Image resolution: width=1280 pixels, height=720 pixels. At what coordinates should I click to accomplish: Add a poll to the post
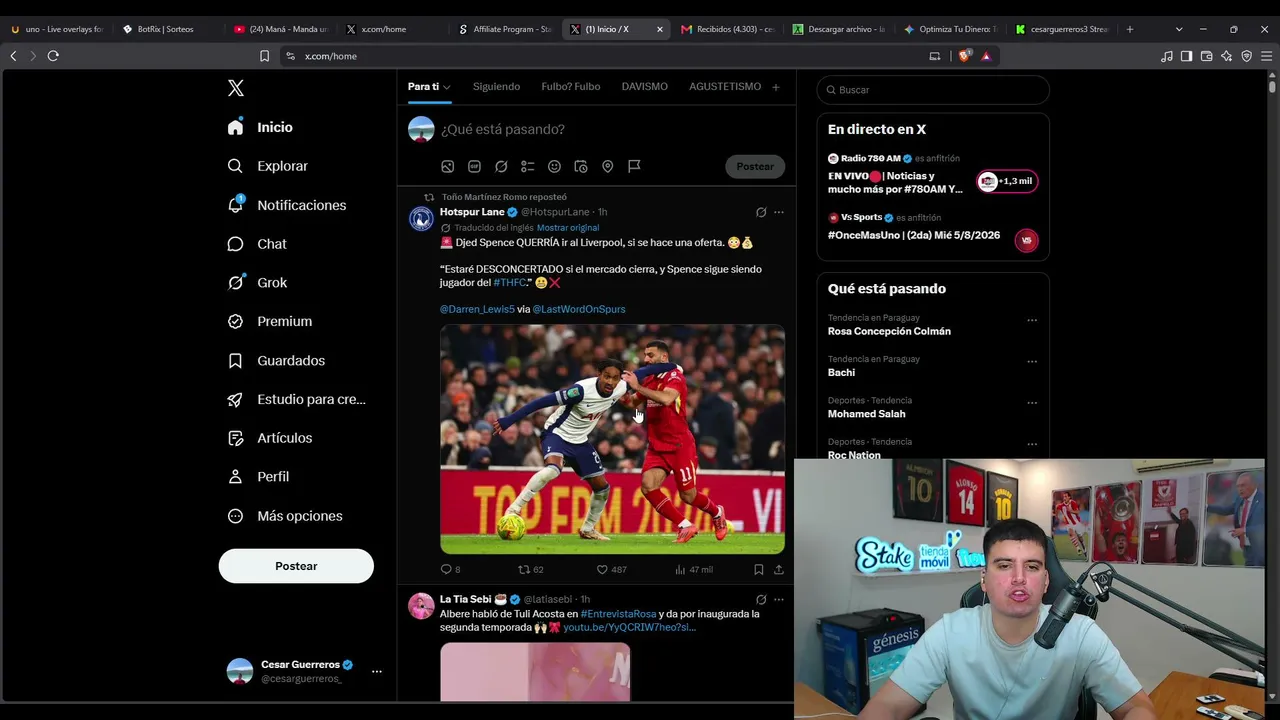[527, 166]
